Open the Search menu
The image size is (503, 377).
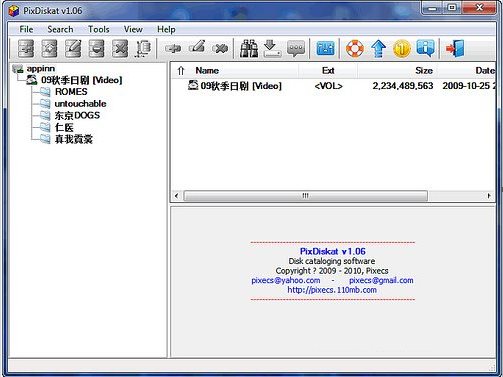(x=60, y=29)
